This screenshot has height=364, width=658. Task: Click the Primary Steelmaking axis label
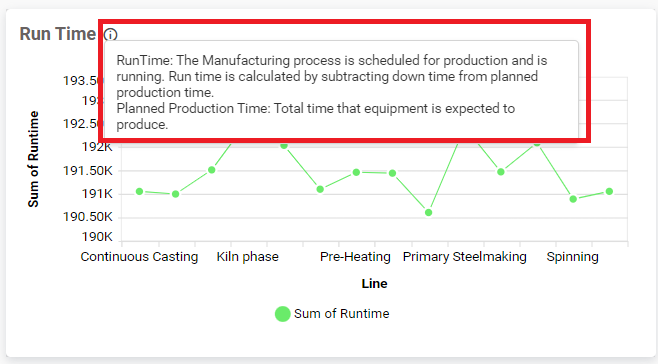(x=465, y=257)
